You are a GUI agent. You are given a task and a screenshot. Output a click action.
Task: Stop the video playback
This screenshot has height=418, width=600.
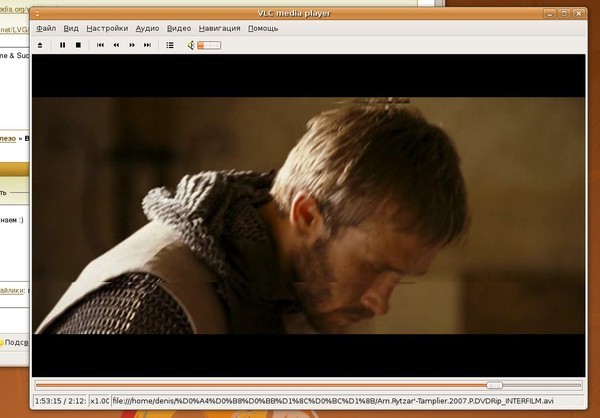pos(78,45)
